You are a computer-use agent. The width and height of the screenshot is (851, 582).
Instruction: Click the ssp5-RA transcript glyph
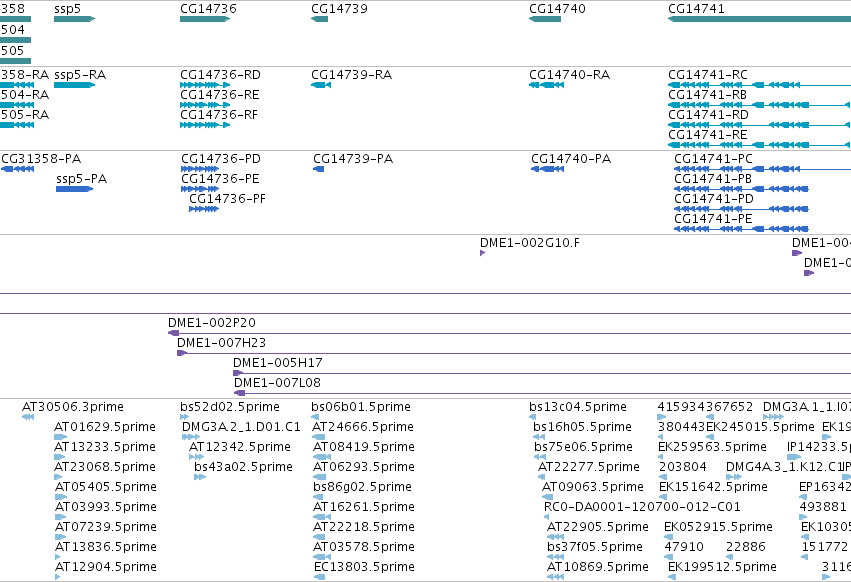pyautogui.click(x=74, y=85)
